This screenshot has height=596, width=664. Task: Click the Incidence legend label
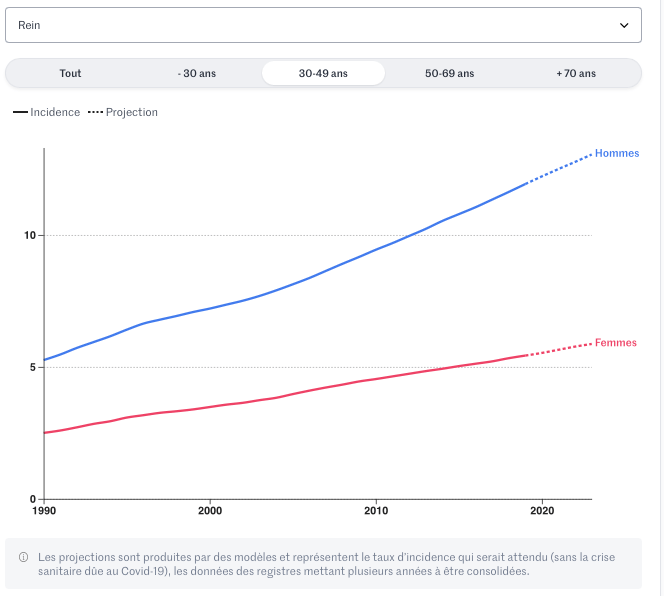tap(55, 113)
